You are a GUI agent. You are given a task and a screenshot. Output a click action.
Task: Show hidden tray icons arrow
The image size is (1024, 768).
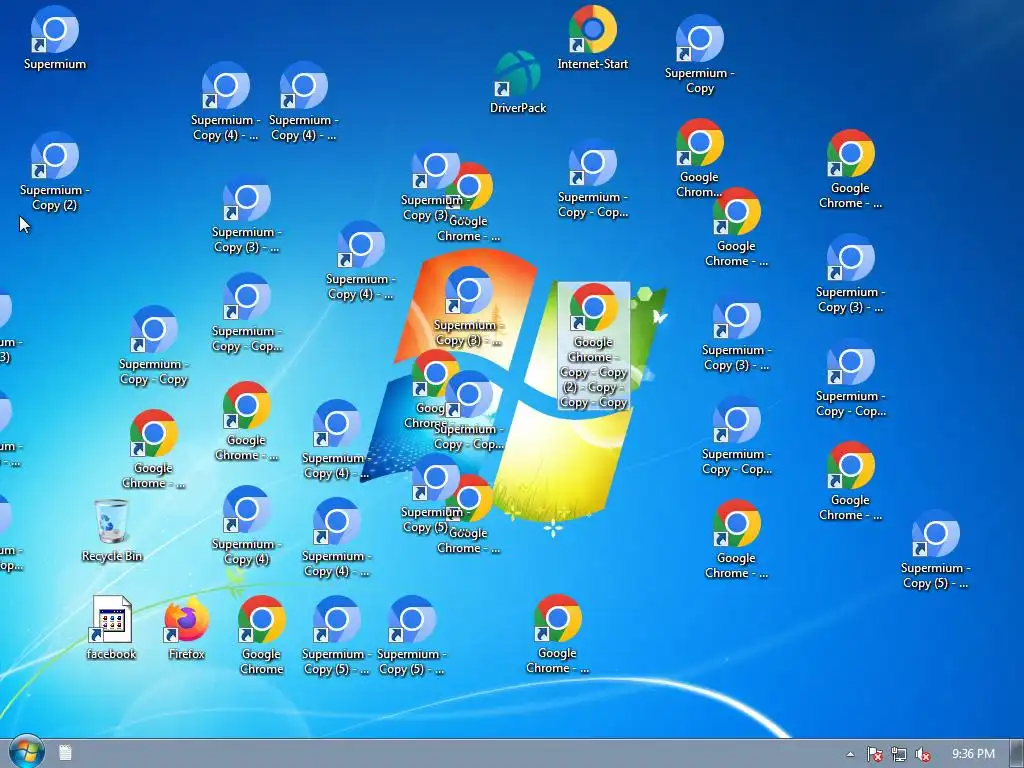pos(850,754)
